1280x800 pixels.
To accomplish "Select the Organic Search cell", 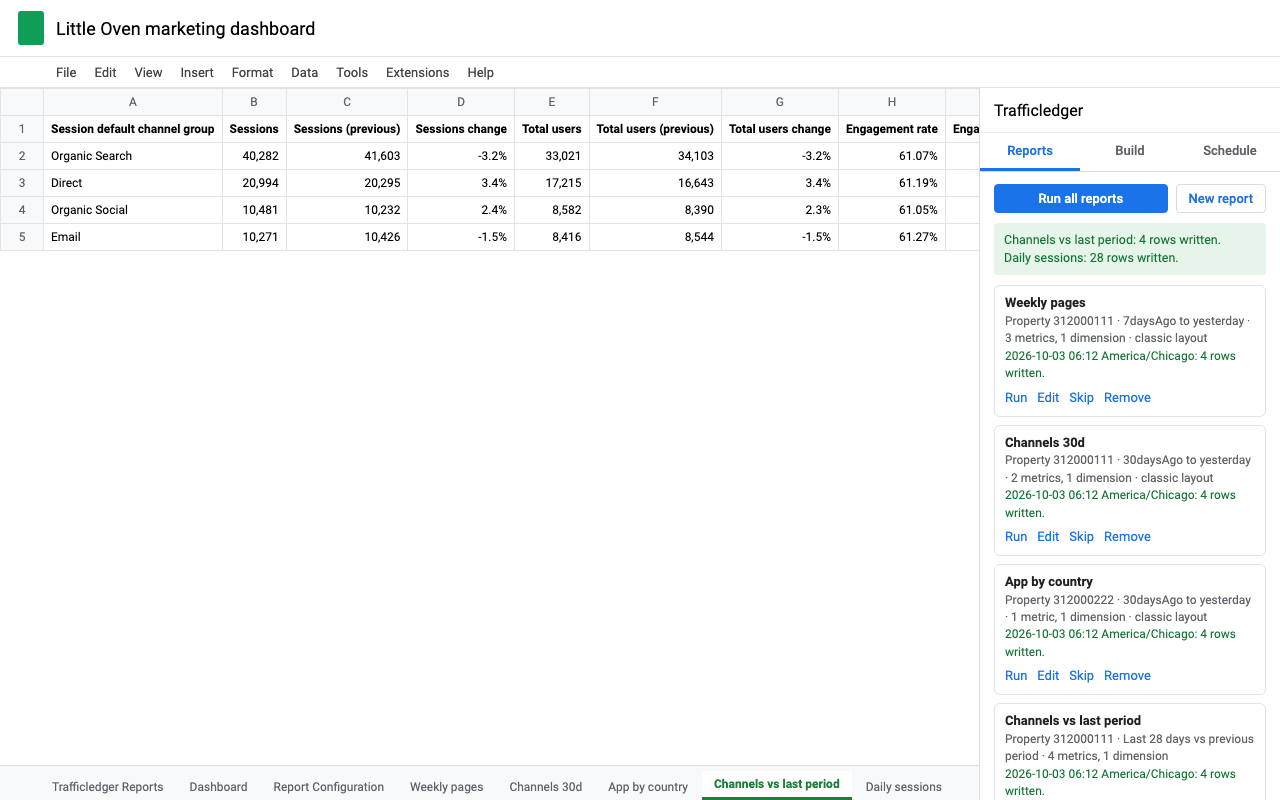I will tap(133, 156).
